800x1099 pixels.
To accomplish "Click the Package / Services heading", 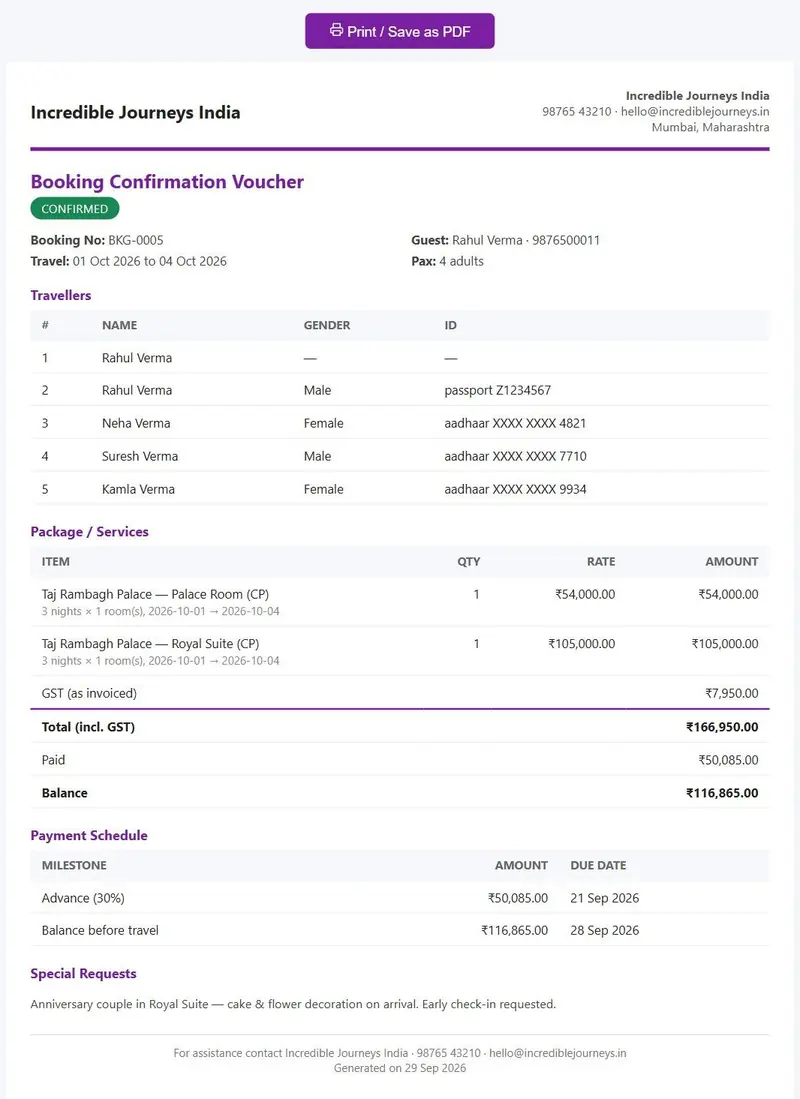I will coord(89,531).
